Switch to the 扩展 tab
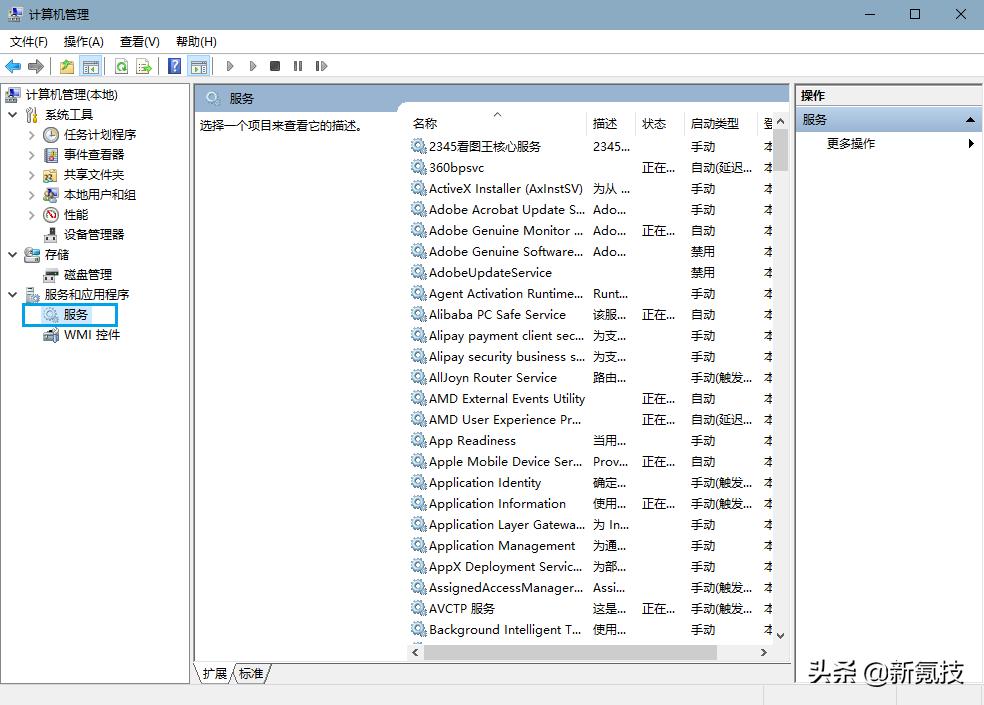Screen dimensions: 984x705 click(213, 673)
